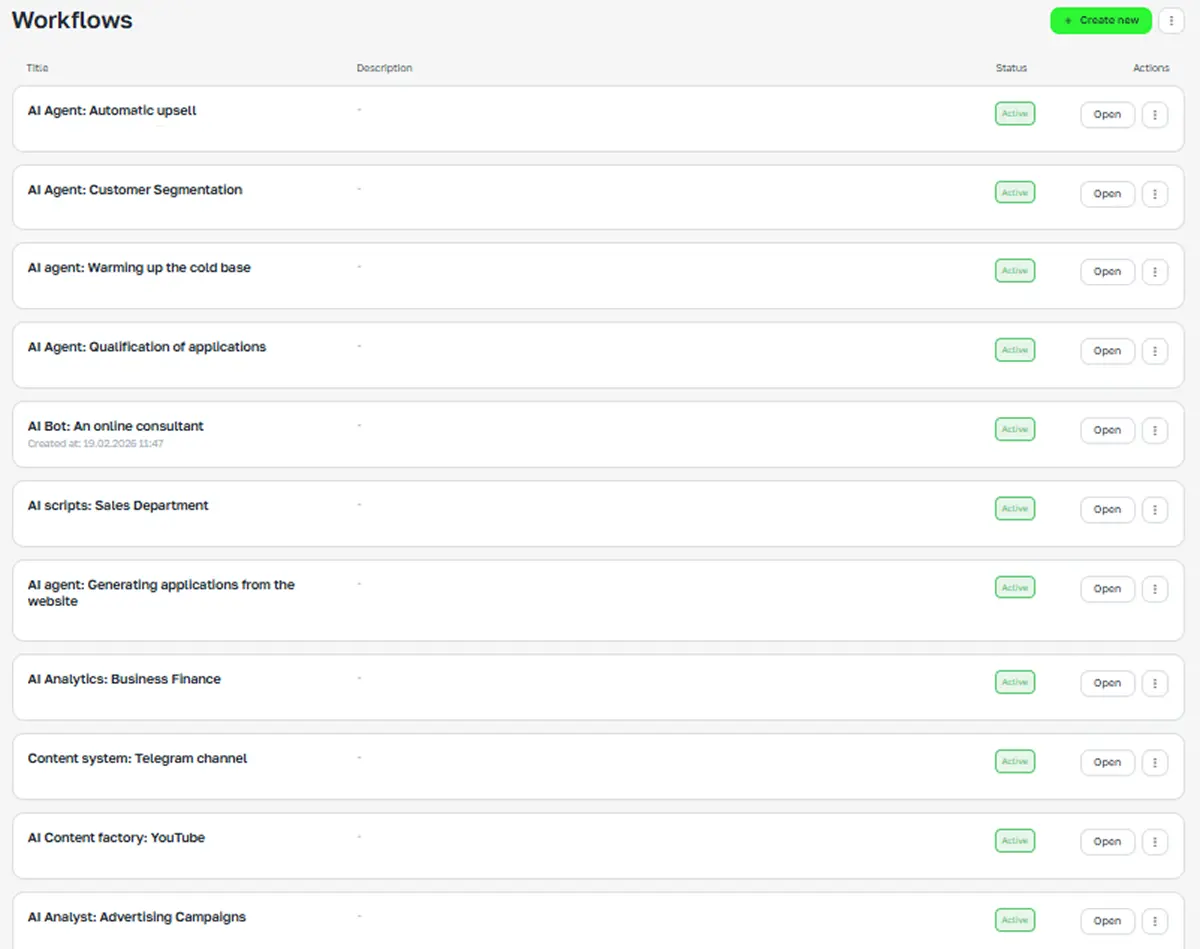This screenshot has height=949, width=1200.
Task: Show more actions for Warming up the cold base
Action: coord(1155,272)
